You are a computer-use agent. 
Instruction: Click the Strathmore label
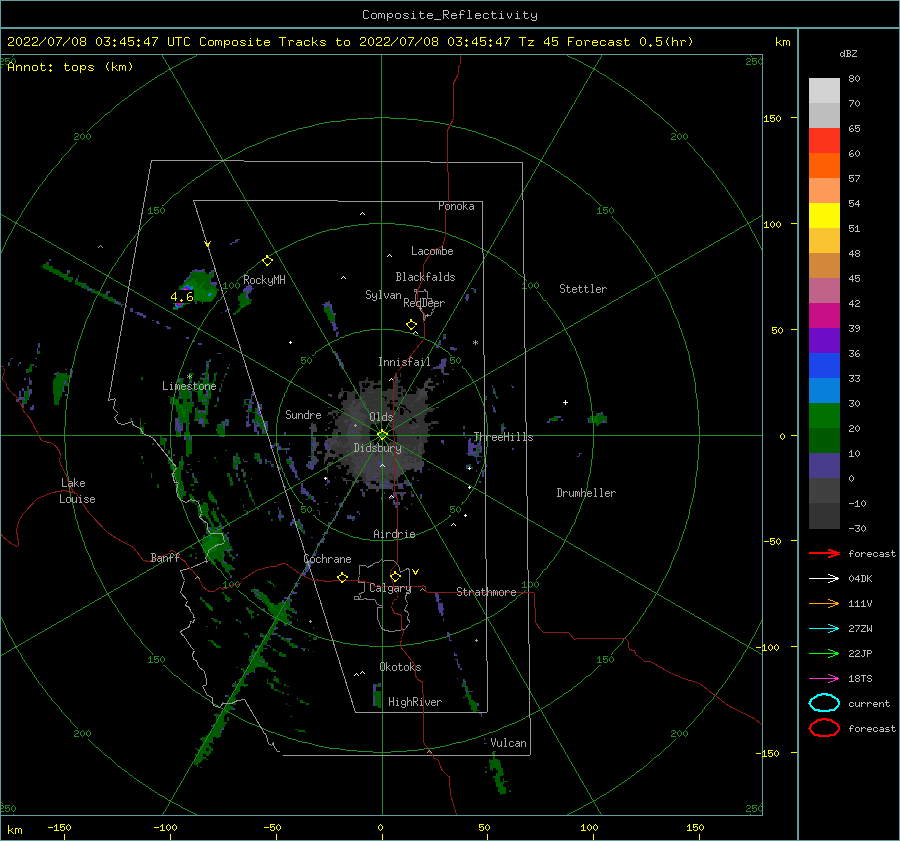pyautogui.click(x=486, y=592)
